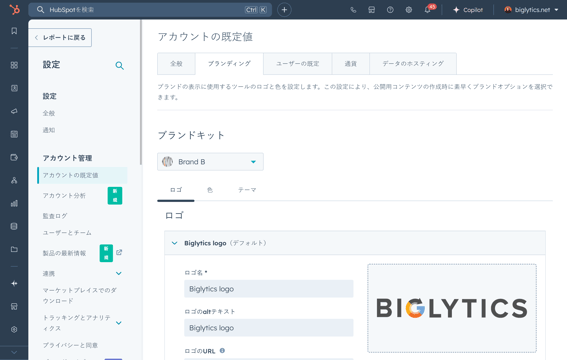Viewport: 567px width, 360px height.
Task: Expand トラッキングとアナリティクス chevron
Action: click(119, 323)
